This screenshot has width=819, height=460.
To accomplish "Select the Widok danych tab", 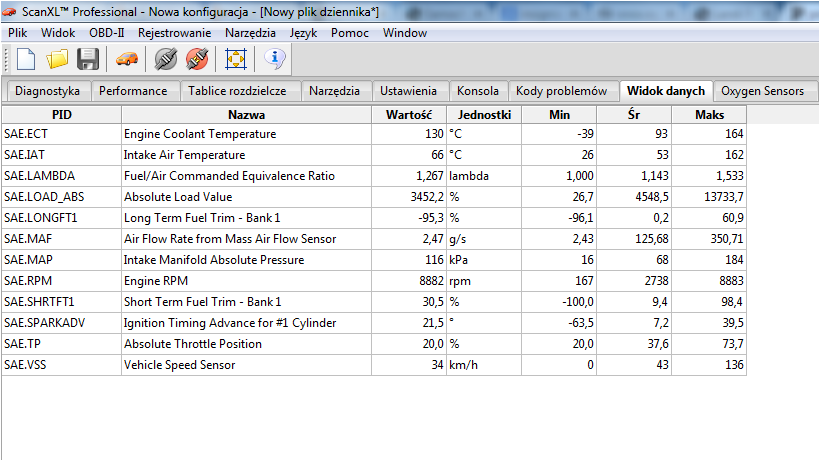I will coord(666,91).
